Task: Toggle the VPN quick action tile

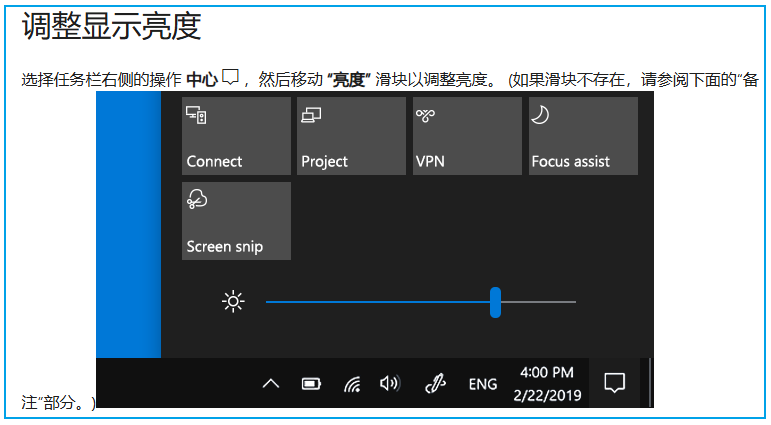Action: pyautogui.click(x=466, y=136)
